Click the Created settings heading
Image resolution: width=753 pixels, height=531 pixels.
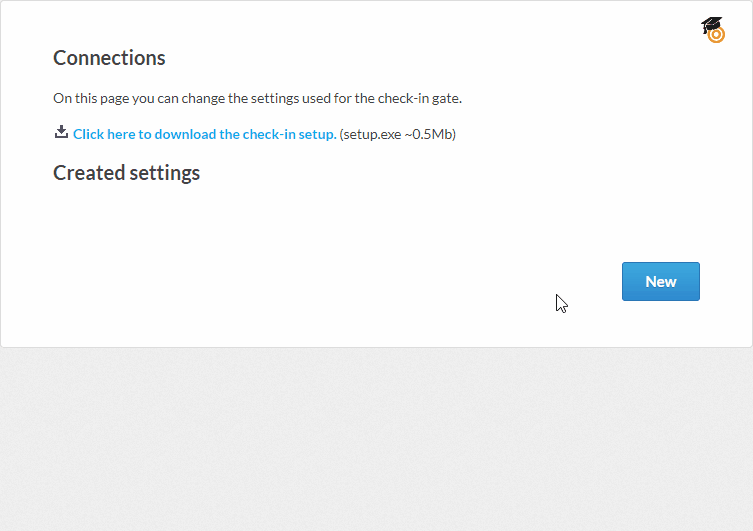point(126,173)
